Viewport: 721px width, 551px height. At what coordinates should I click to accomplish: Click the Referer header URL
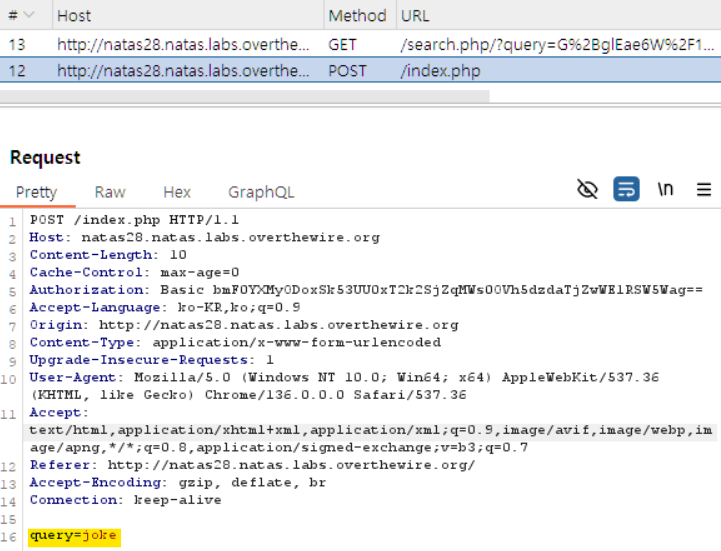click(x=290, y=464)
